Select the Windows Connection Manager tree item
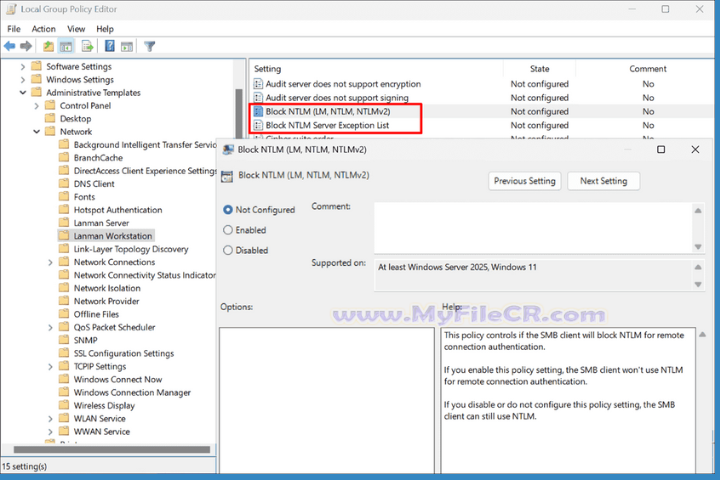Image resolution: width=720 pixels, height=480 pixels. 132,392
